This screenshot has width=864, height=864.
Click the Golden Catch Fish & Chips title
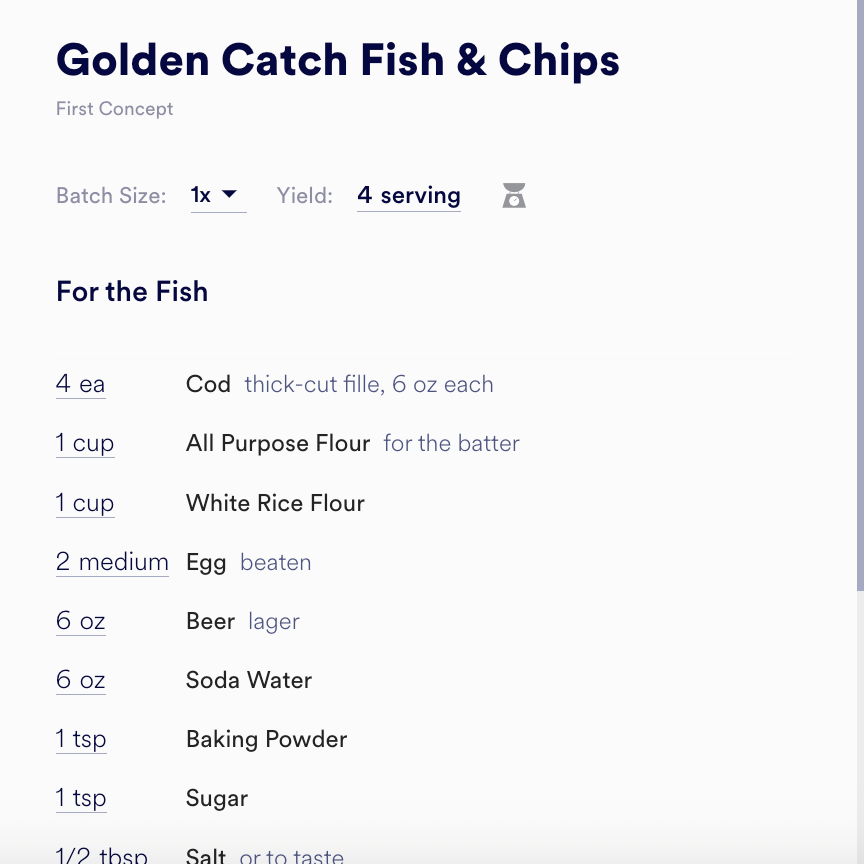(338, 60)
